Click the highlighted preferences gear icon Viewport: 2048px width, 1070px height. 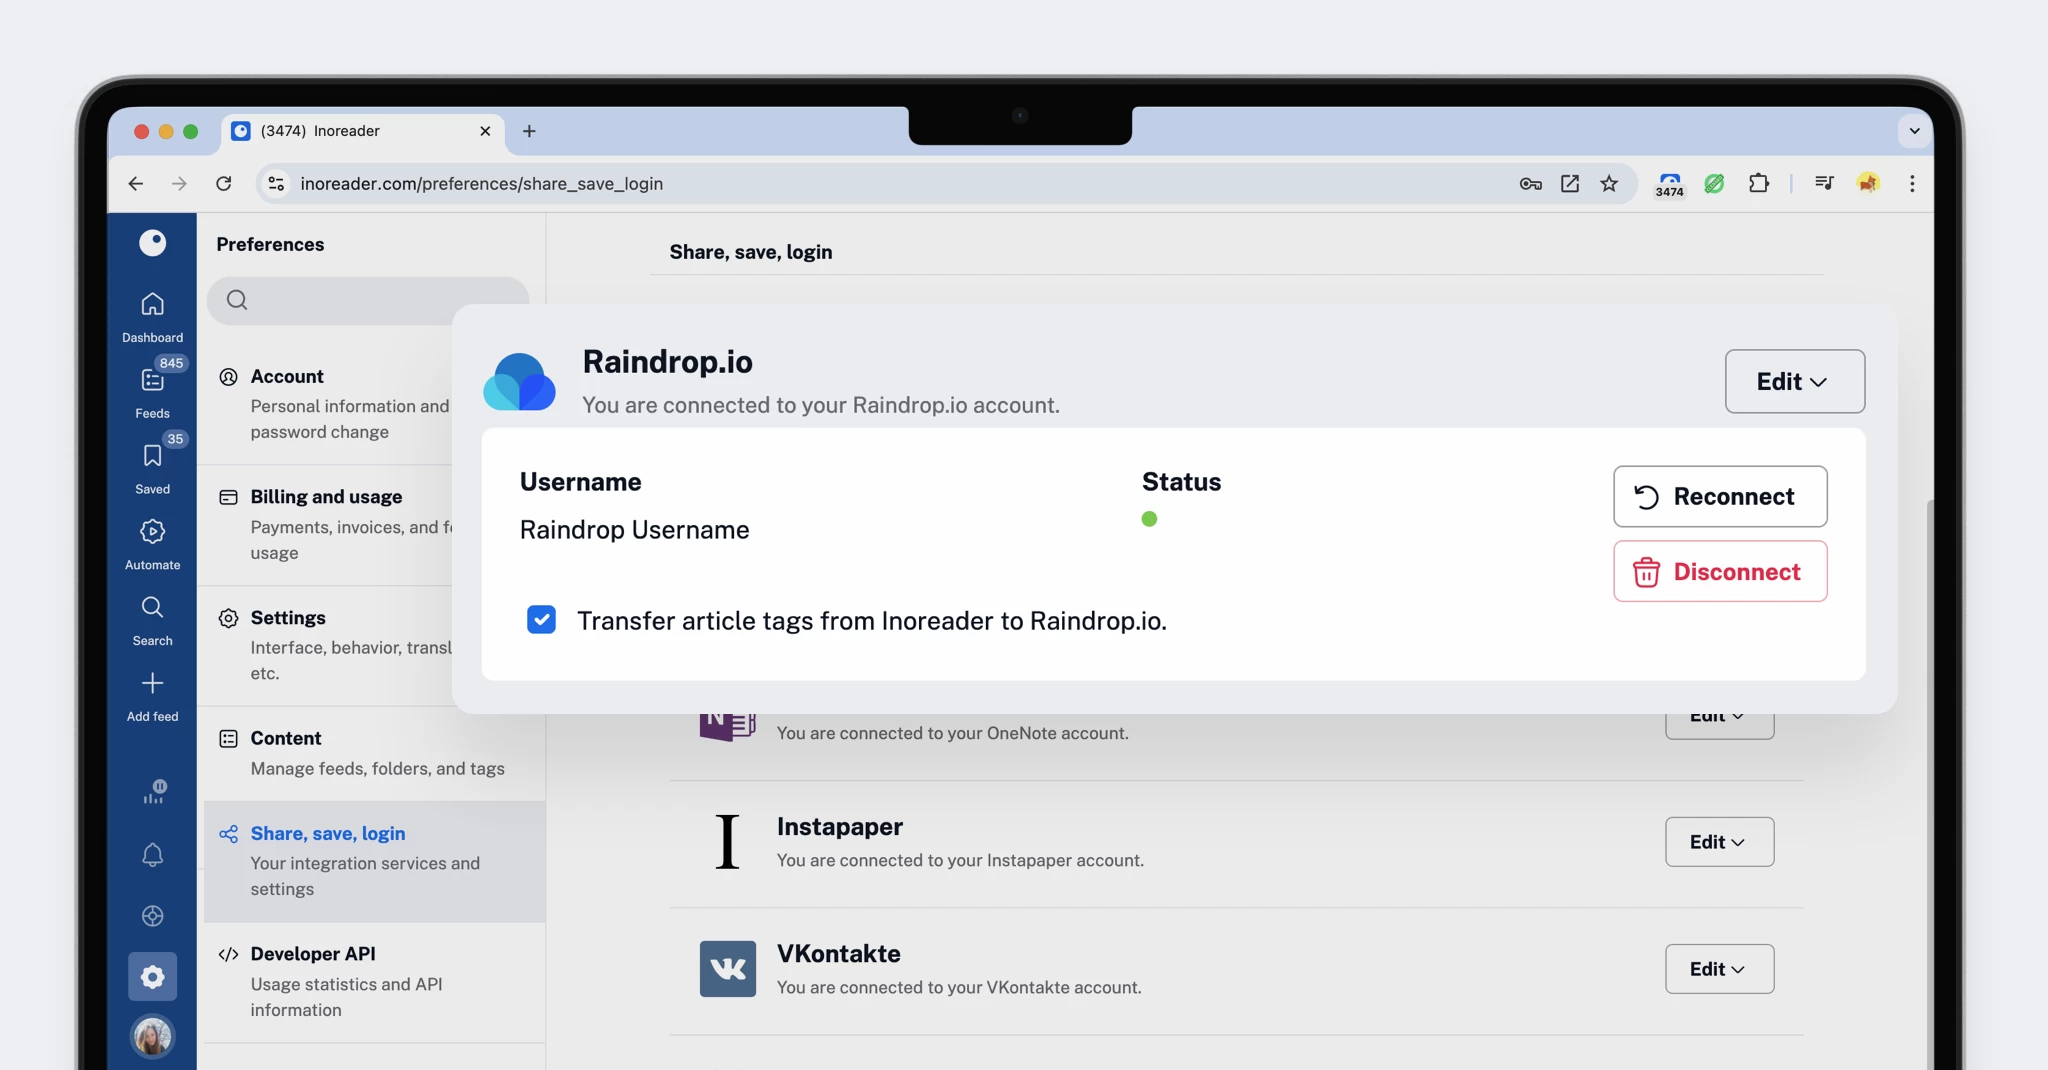pyautogui.click(x=152, y=976)
